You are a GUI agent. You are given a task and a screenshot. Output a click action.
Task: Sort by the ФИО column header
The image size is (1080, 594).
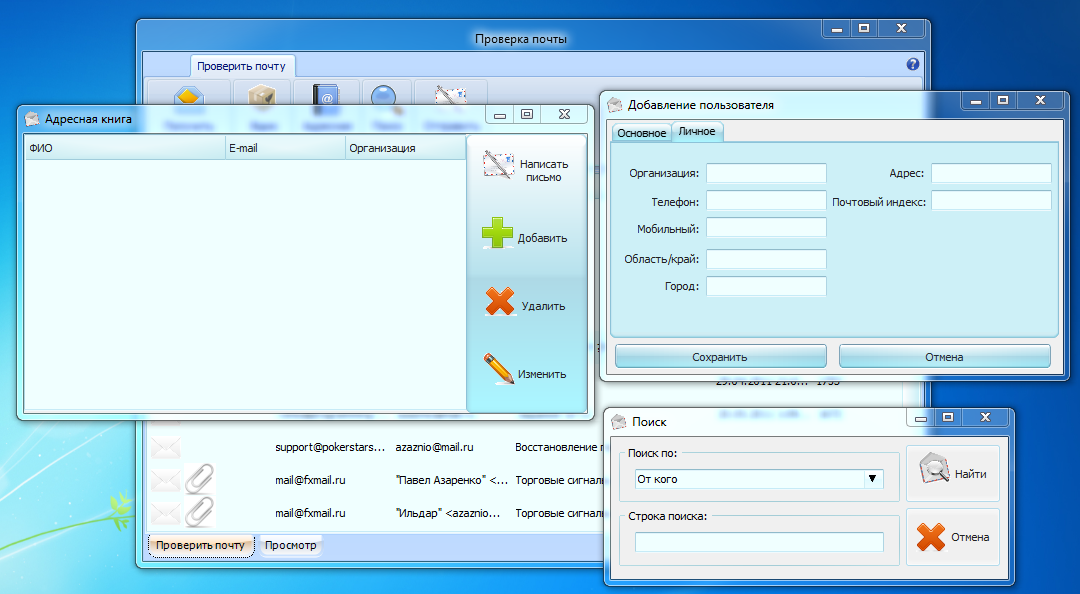point(125,148)
